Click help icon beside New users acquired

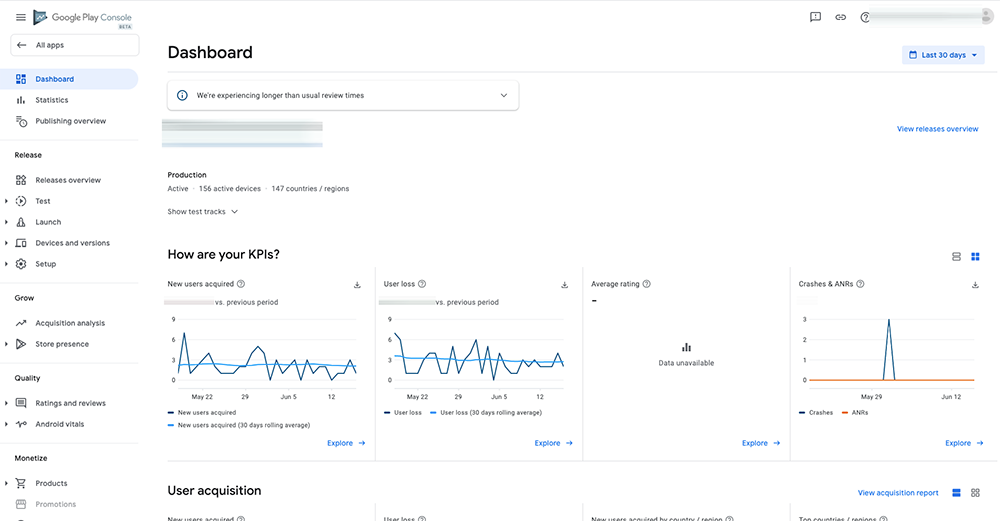[241, 284]
